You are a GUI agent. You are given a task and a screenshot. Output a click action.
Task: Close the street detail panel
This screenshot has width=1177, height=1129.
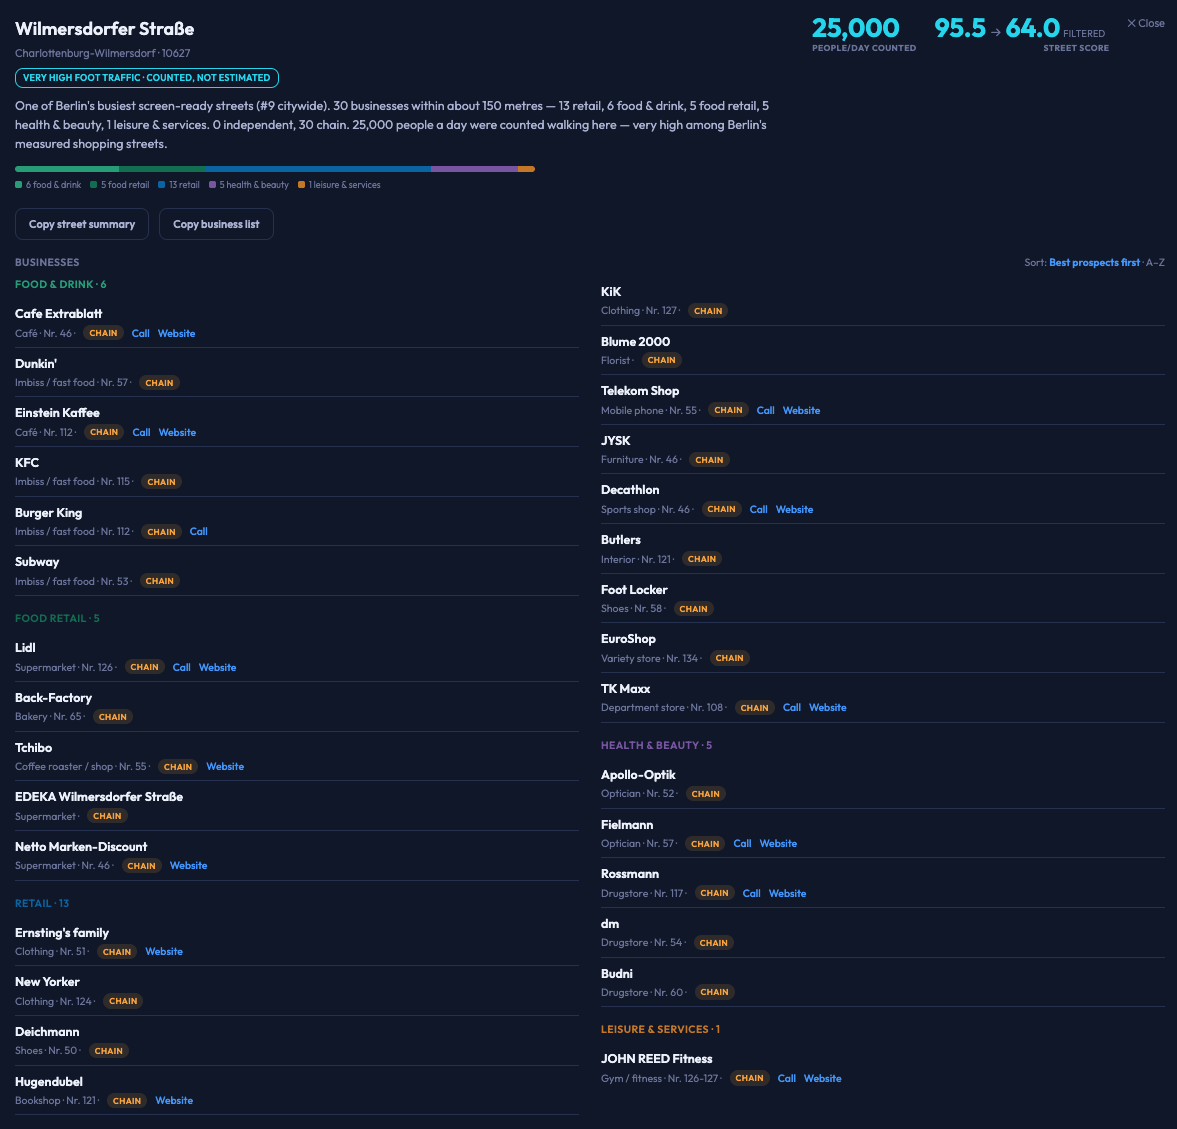(x=1145, y=23)
